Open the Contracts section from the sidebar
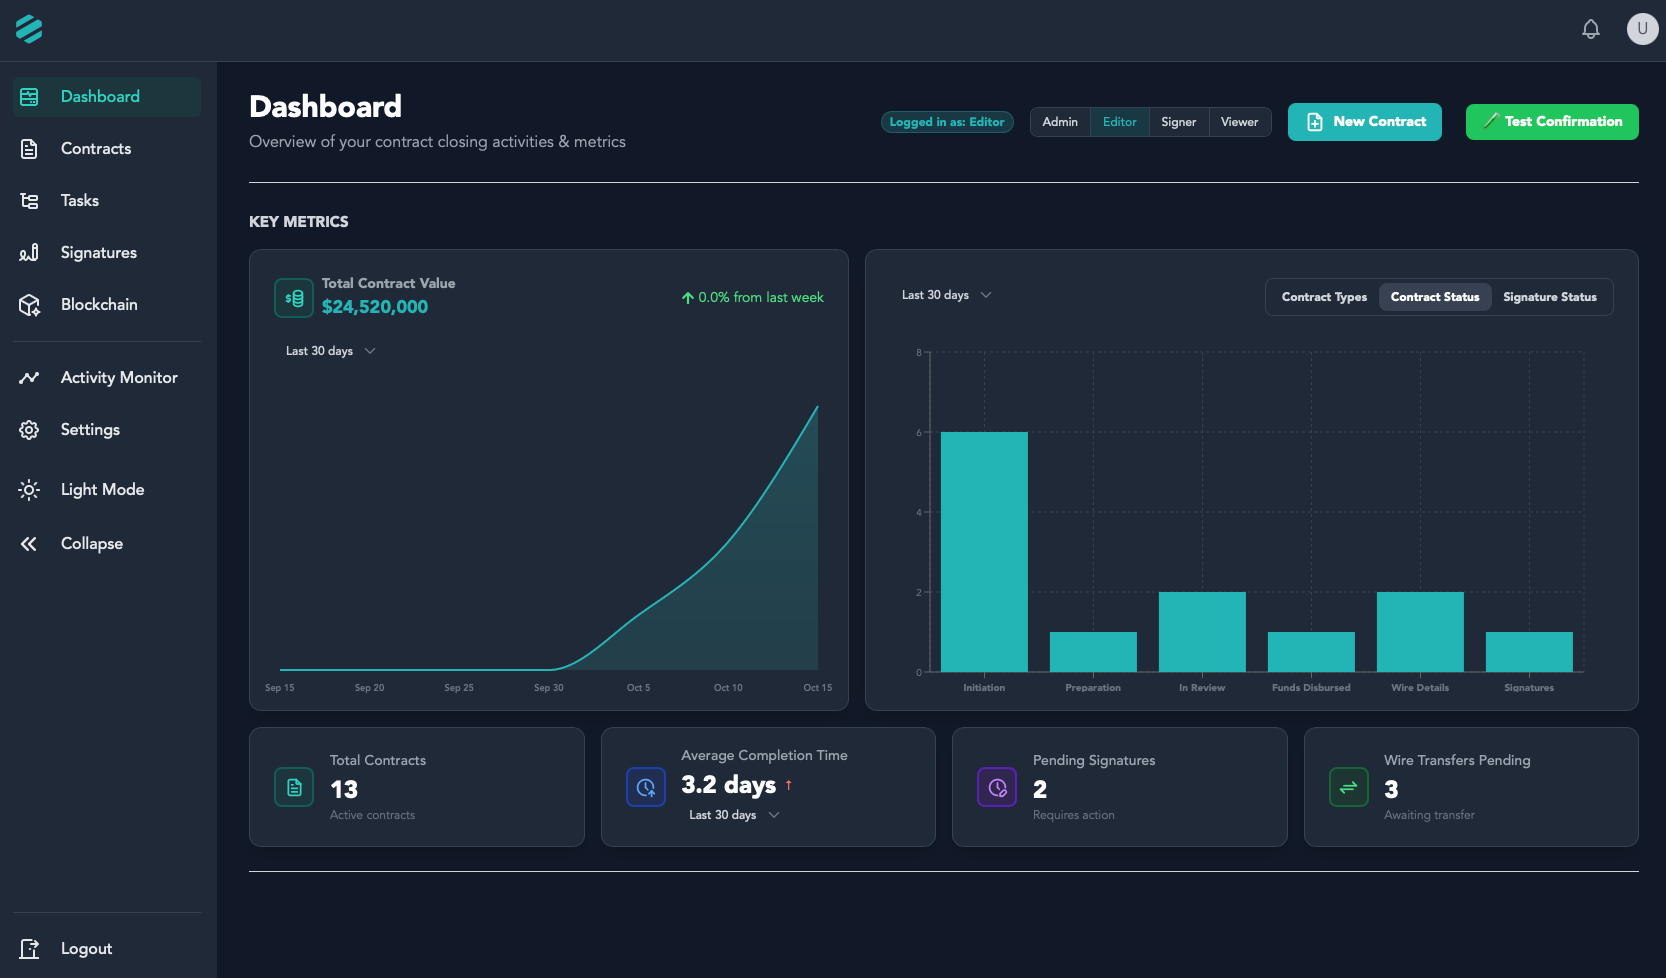 point(96,148)
